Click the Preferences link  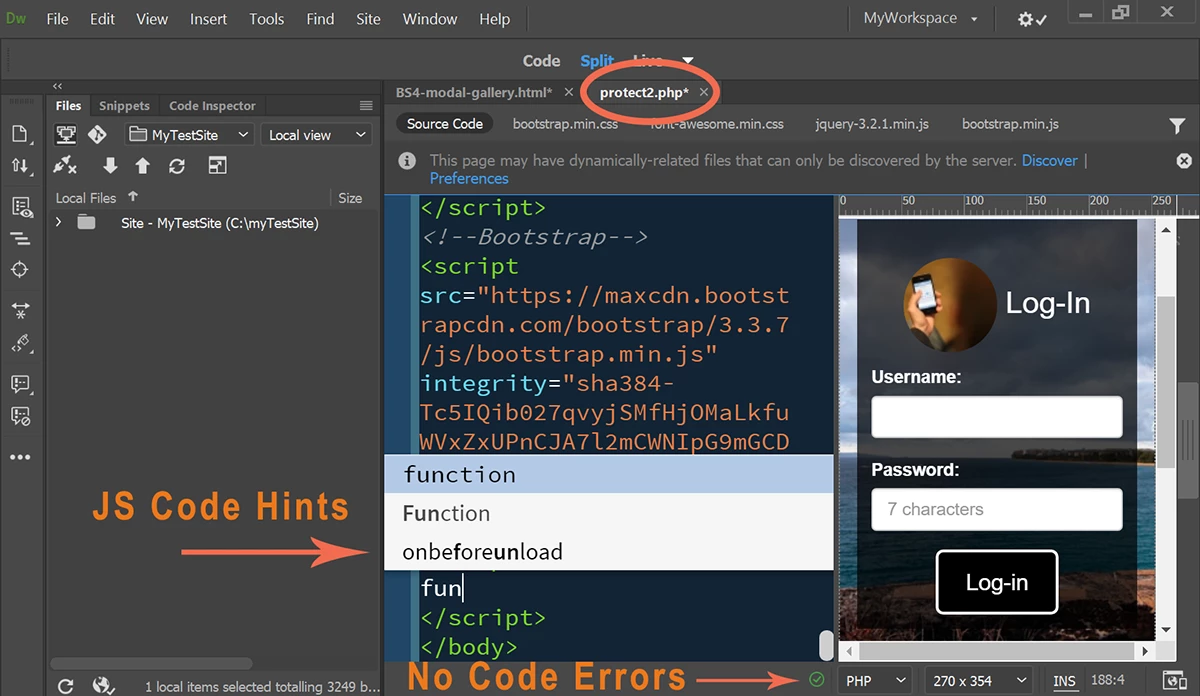tap(469, 178)
